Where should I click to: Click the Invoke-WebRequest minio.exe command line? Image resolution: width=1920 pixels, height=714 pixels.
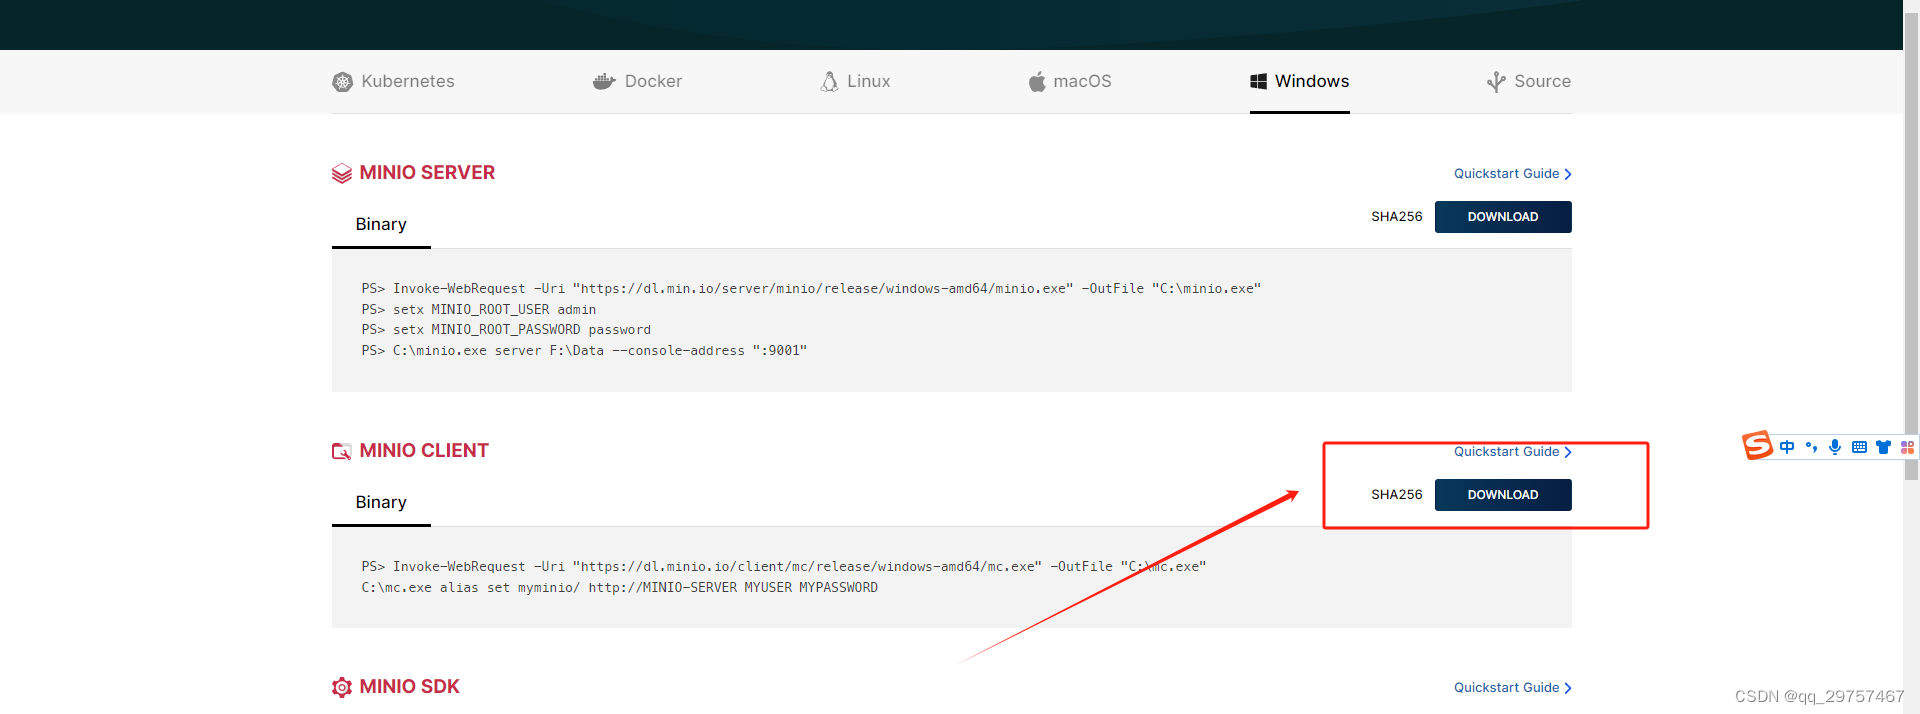(x=811, y=289)
